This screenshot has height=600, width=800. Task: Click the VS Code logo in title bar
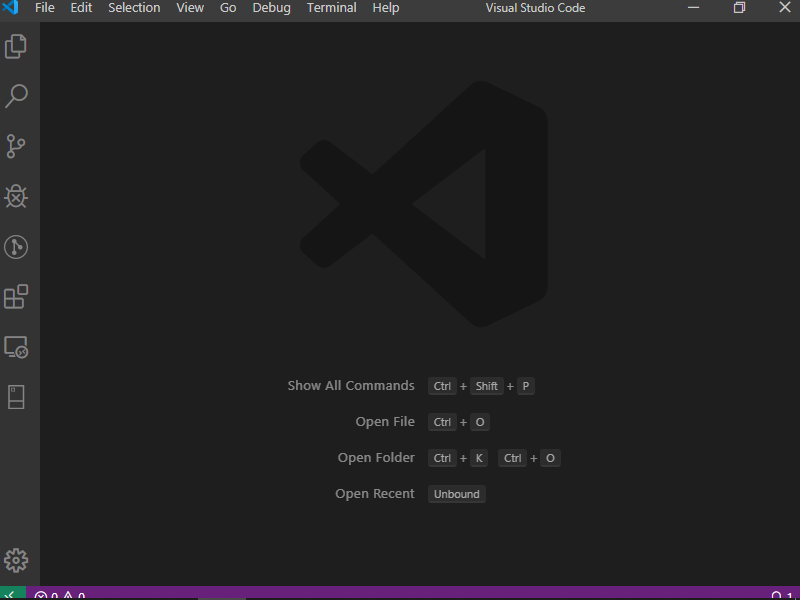[10, 7]
